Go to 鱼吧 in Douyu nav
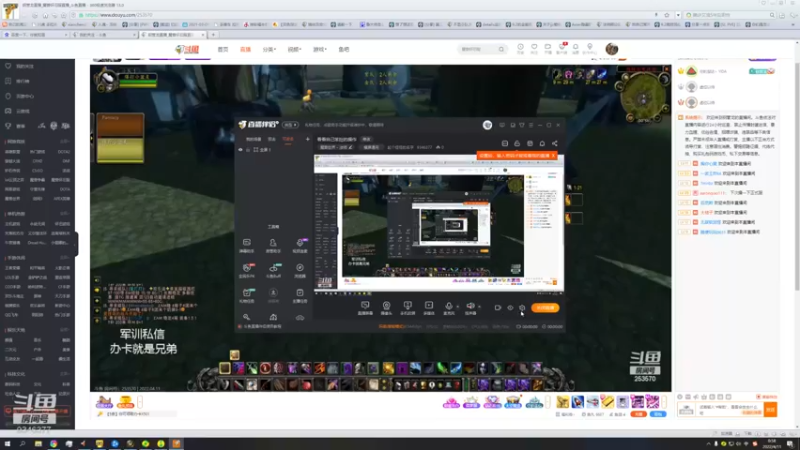800x450 pixels. (x=344, y=49)
